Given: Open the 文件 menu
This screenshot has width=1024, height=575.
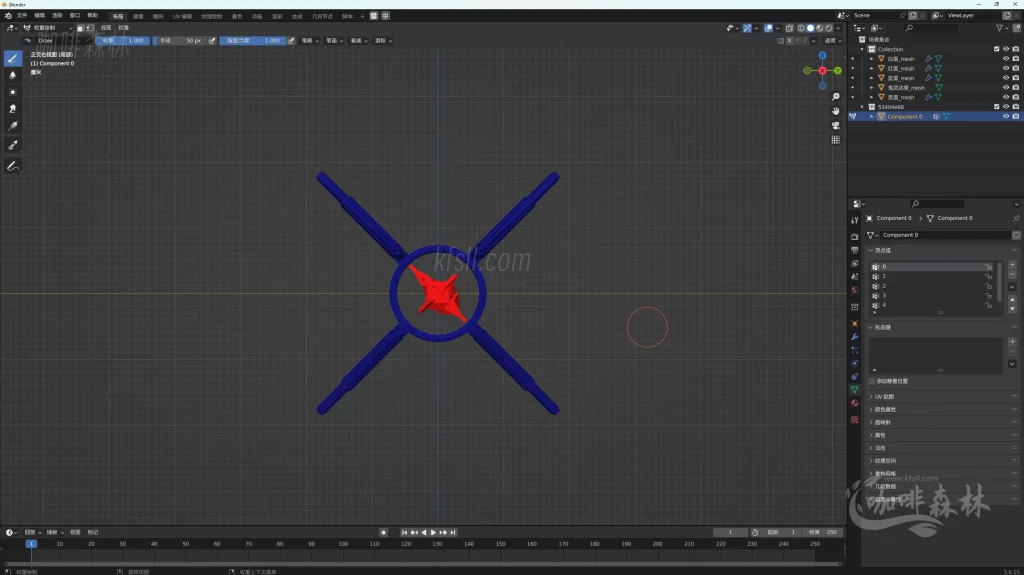Looking at the screenshot, I should coord(22,16).
